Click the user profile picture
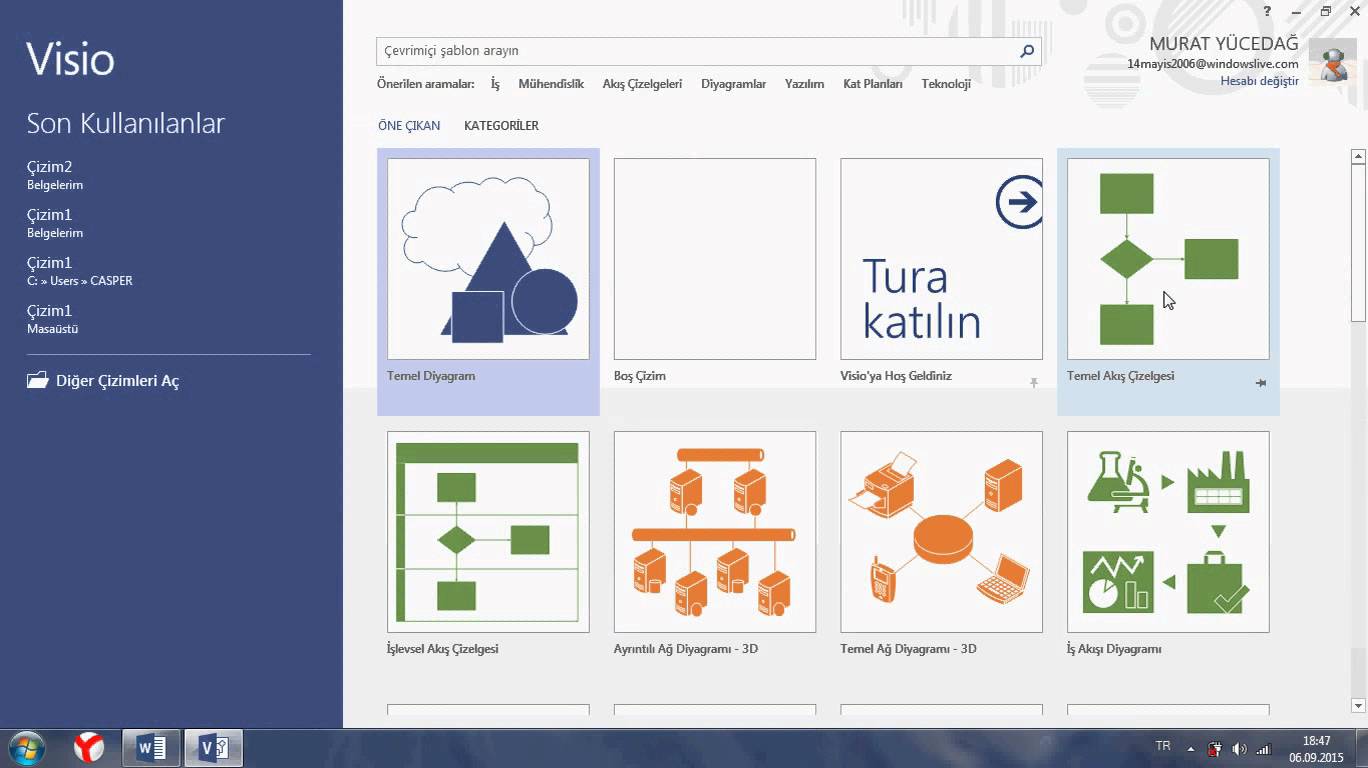 click(1332, 62)
